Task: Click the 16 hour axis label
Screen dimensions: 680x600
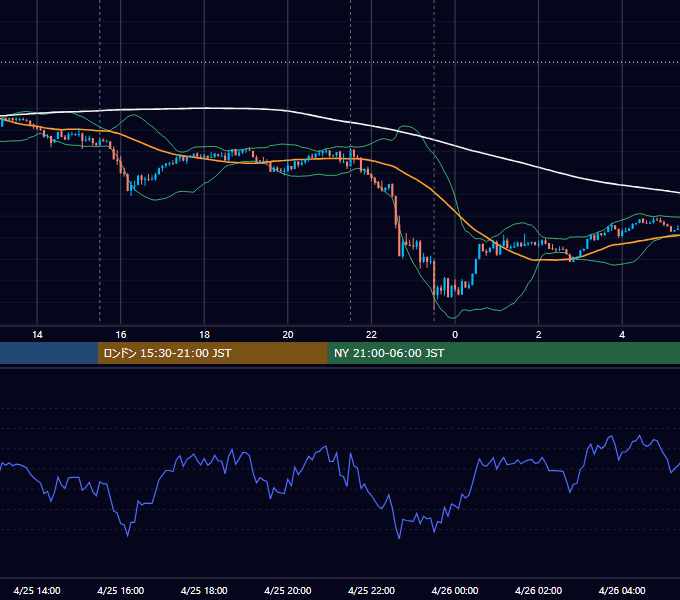Action: [121, 335]
